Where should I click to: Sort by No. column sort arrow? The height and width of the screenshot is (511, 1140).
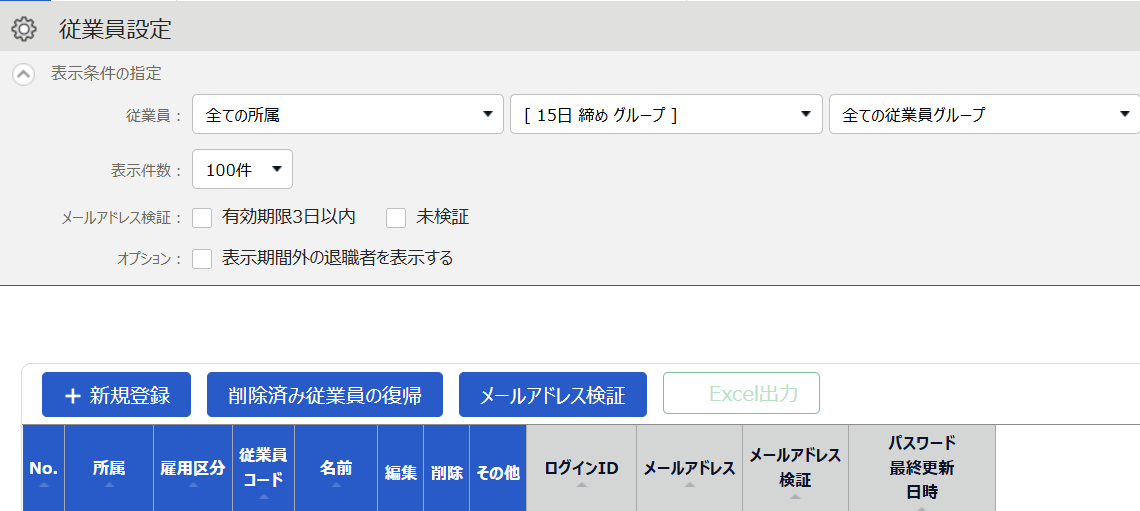coord(44,484)
